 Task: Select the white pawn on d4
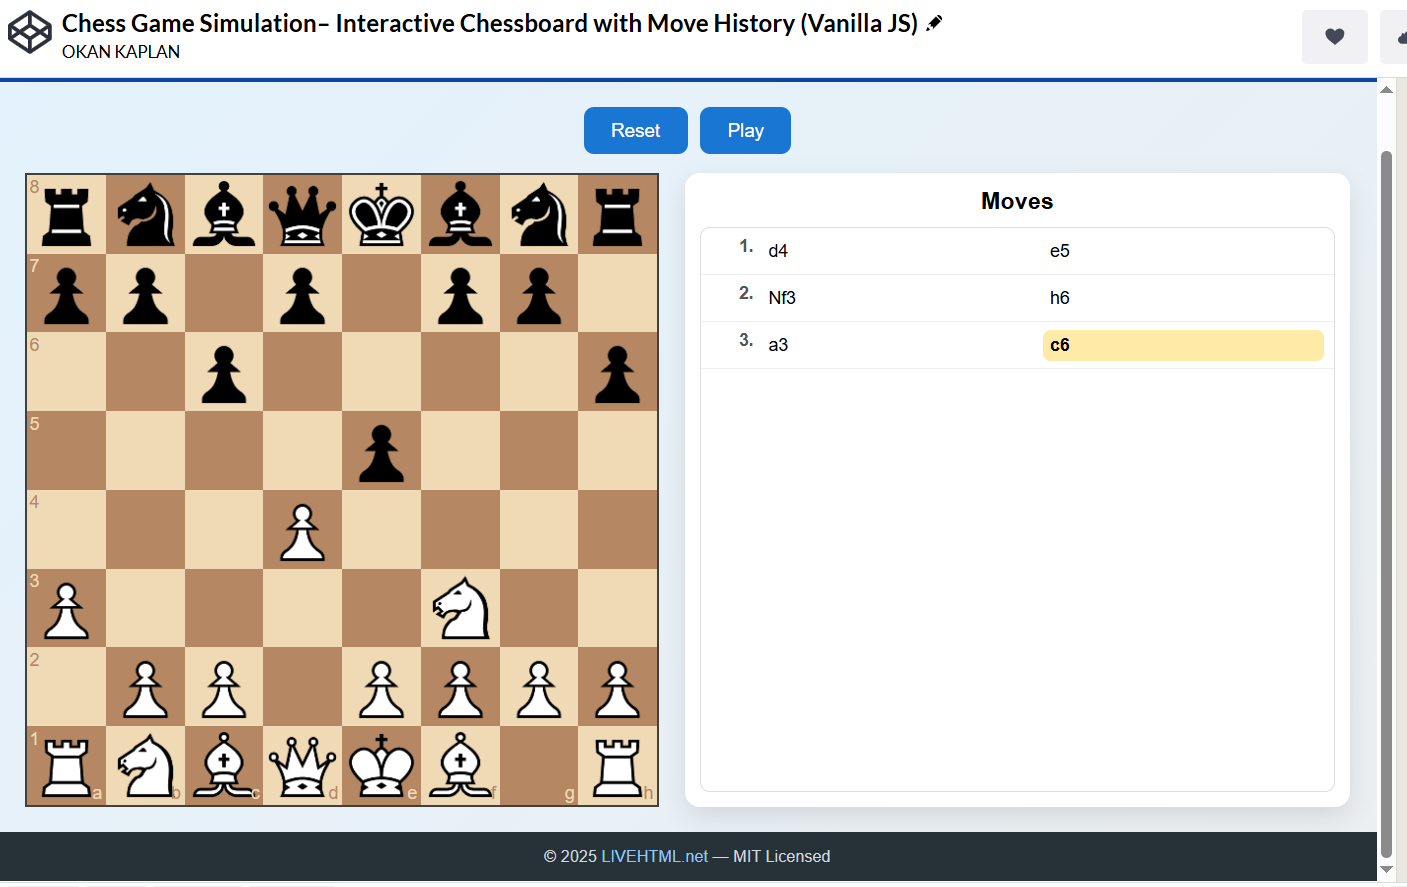tap(303, 530)
